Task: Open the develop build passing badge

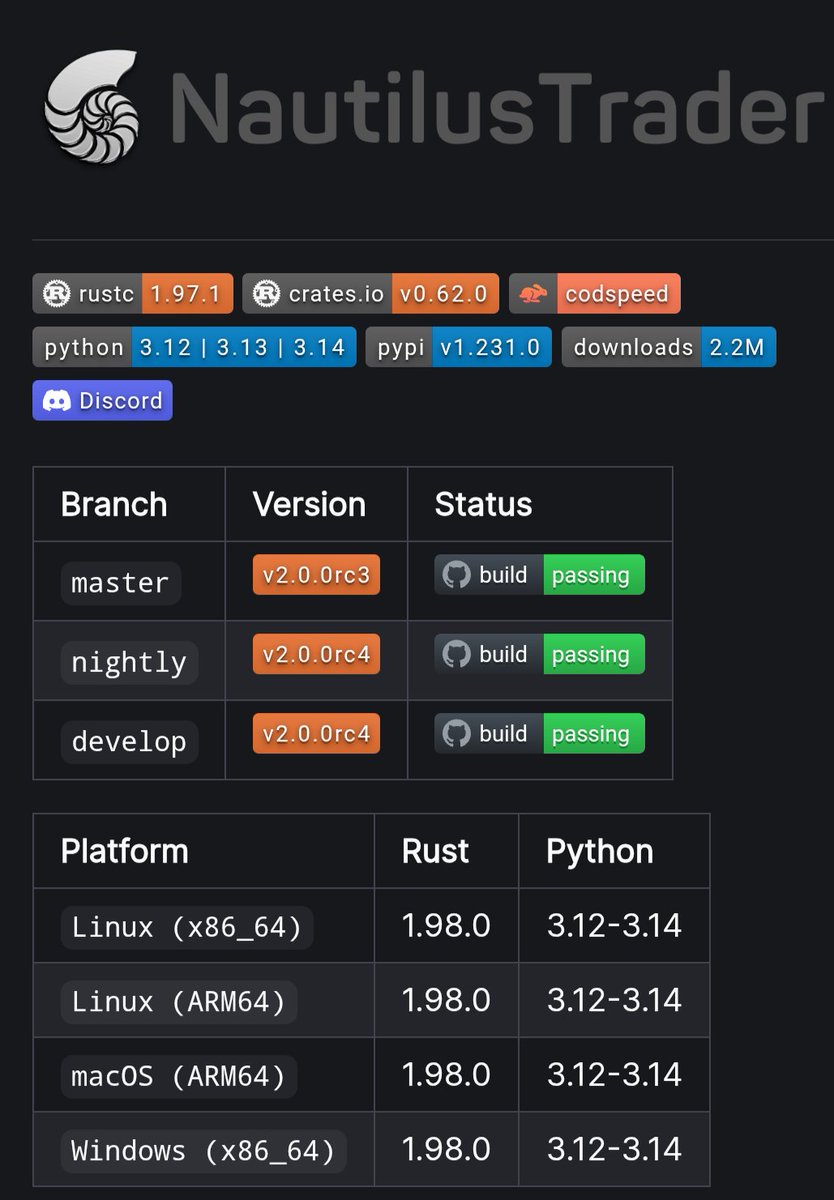Action: 540,733
